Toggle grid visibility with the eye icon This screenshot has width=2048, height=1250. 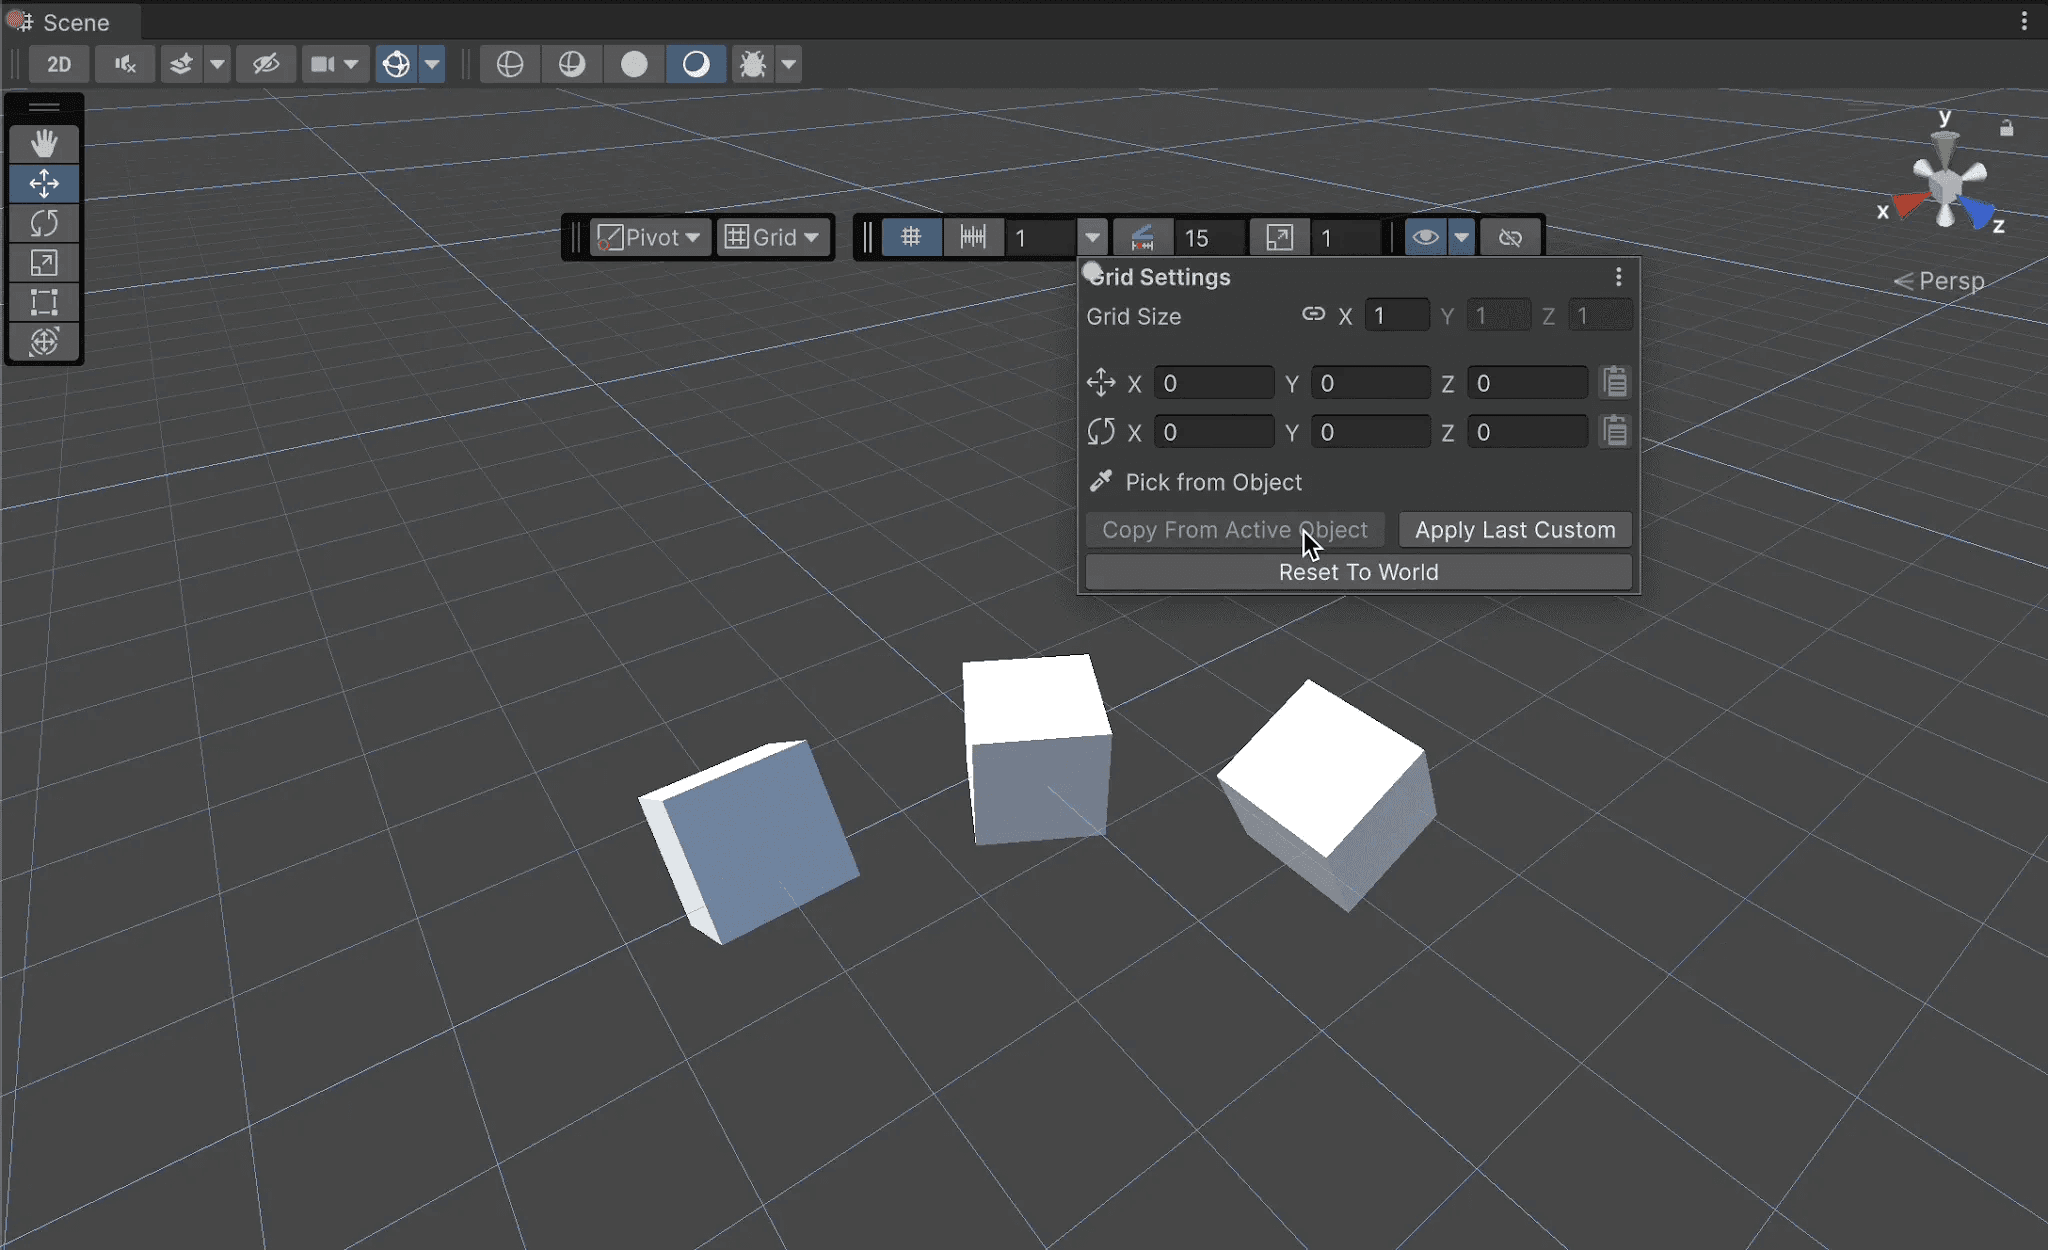pyautogui.click(x=1426, y=236)
